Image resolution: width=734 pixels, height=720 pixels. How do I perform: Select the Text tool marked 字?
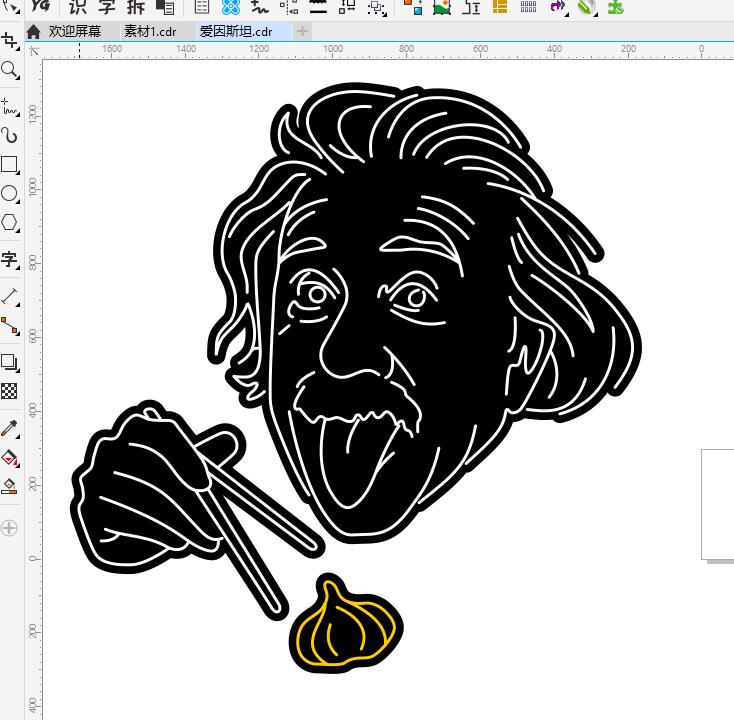coord(8,259)
